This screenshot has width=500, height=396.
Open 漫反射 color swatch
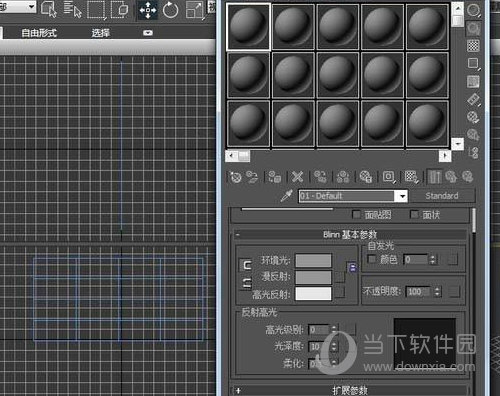313,277
